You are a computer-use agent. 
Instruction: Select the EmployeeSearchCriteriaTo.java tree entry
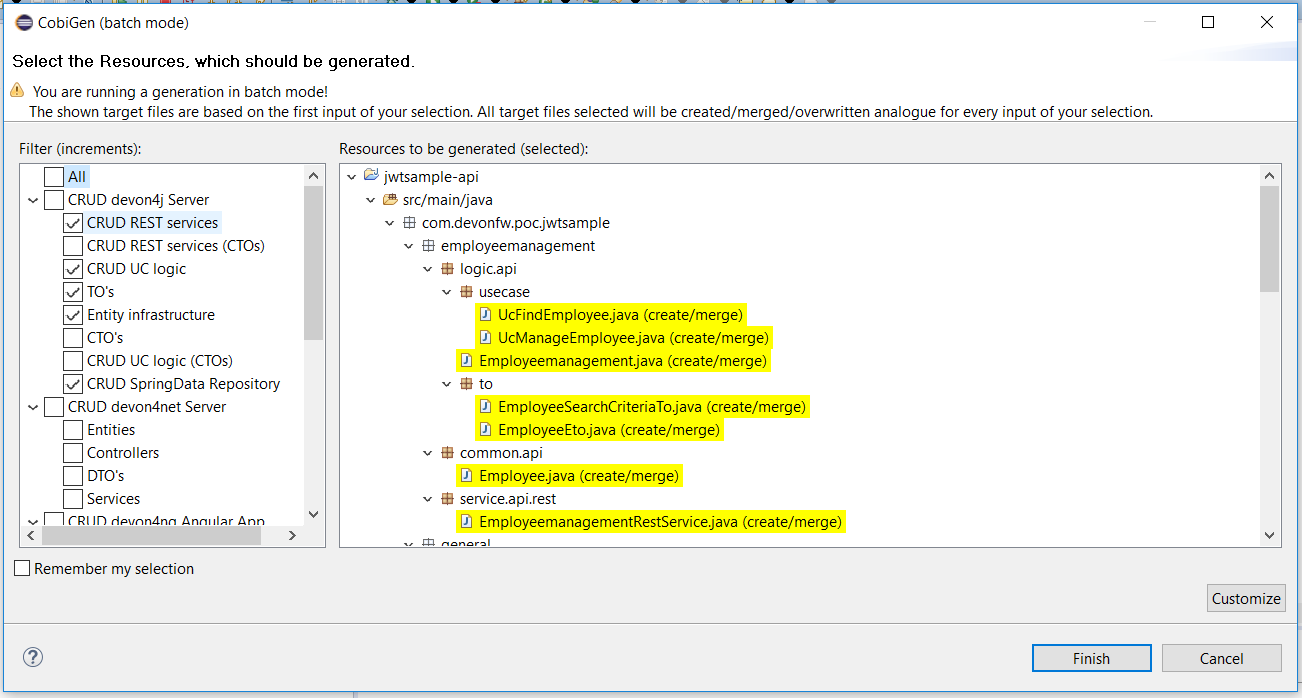tap(650, 407)
